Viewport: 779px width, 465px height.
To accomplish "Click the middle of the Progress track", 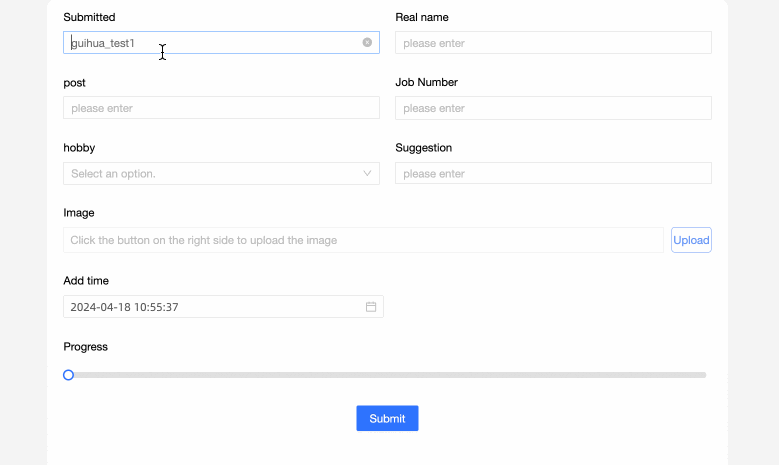I will 387,375.
